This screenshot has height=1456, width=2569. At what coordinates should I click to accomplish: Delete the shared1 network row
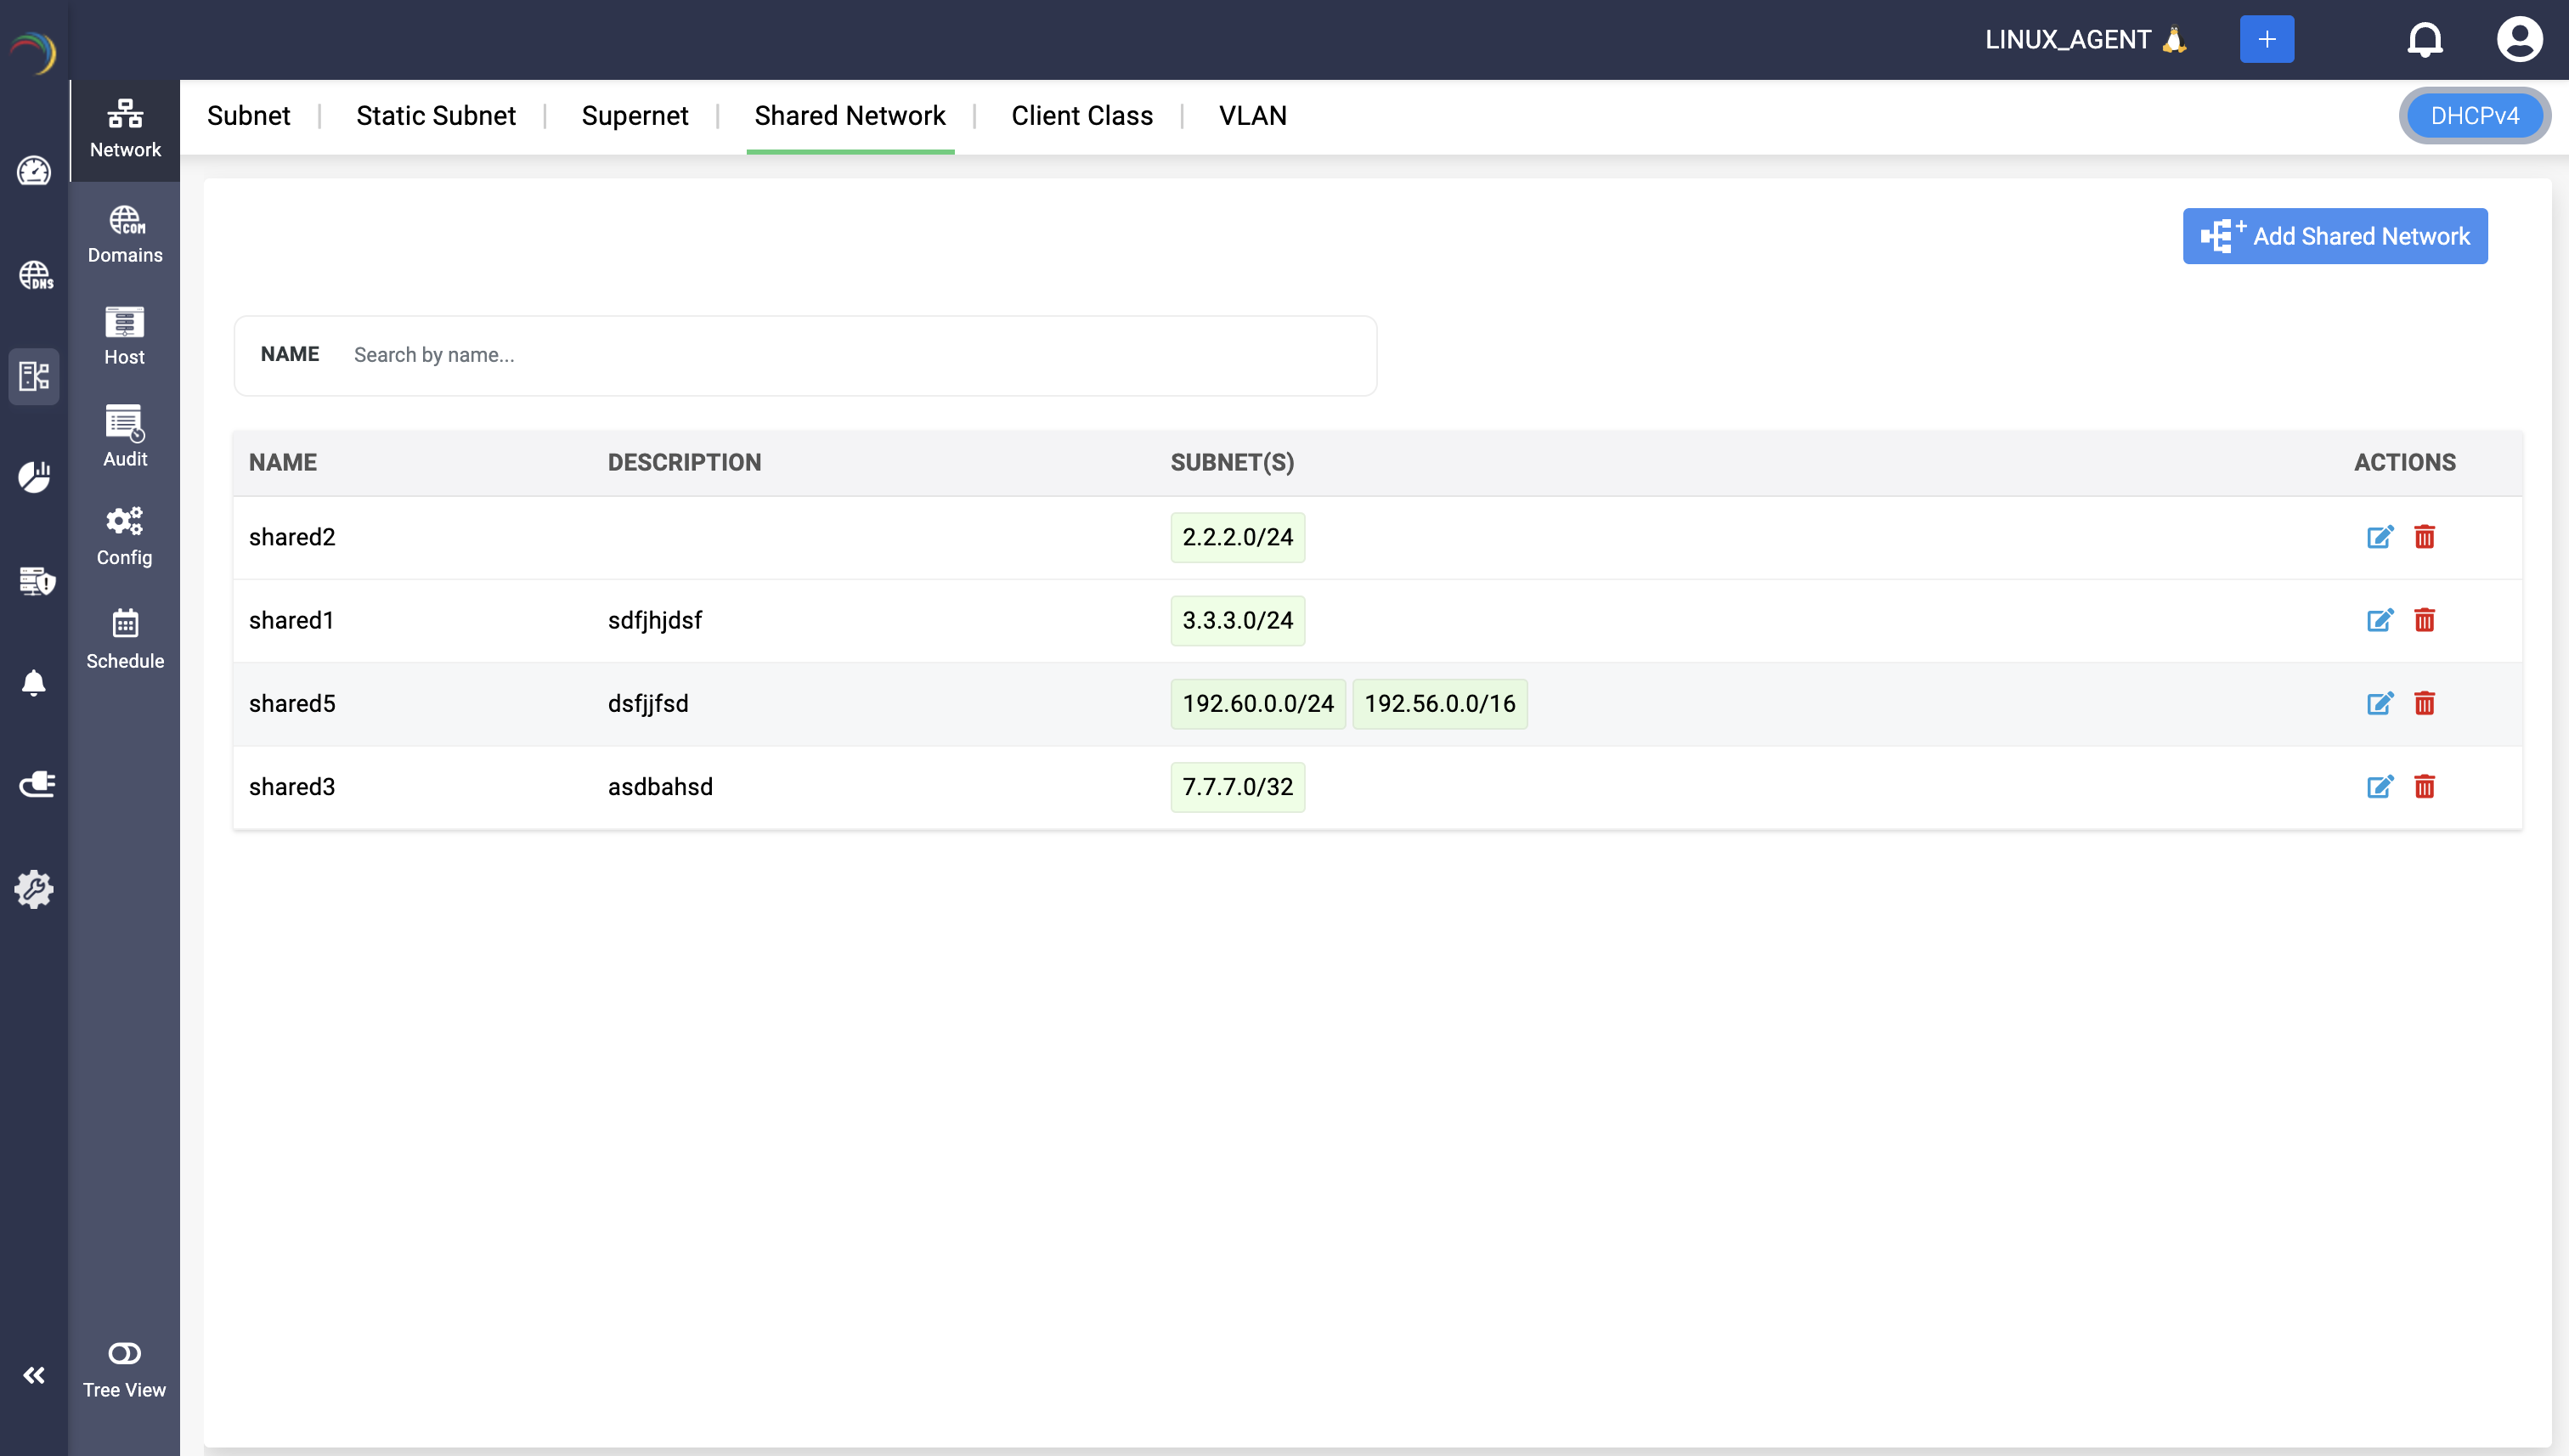[2424, 620]
